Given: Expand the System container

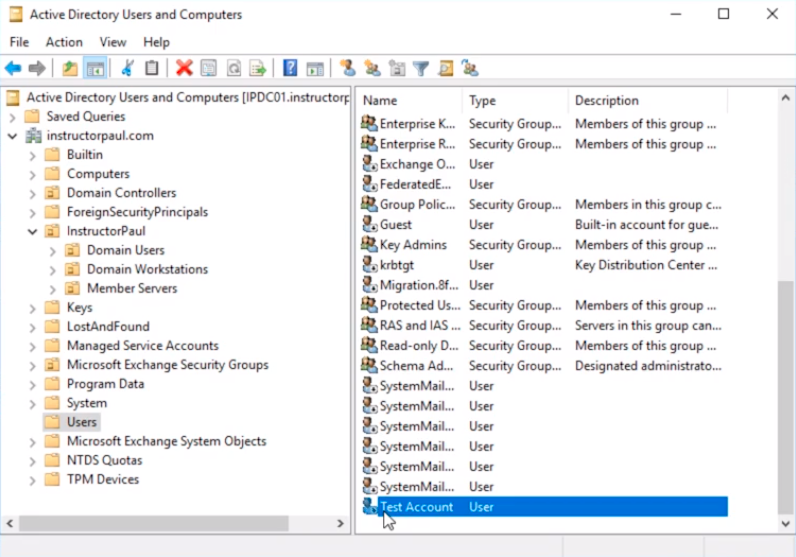Looking at the screenshot, I should point(32,404).
